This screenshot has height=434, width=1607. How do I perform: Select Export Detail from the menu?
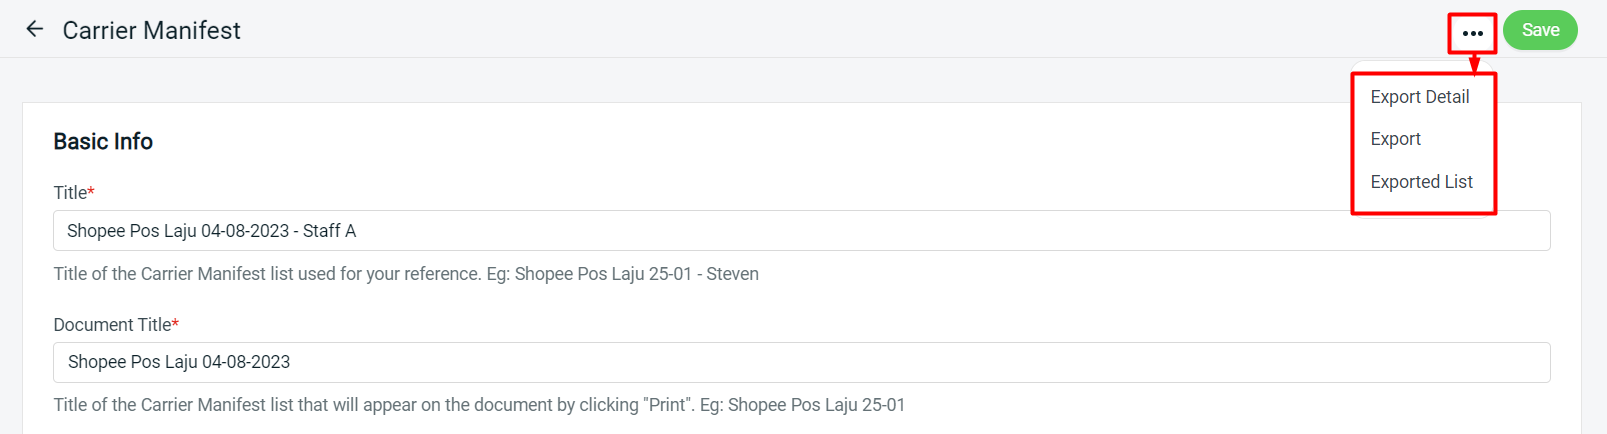(x=1419, y=97)
